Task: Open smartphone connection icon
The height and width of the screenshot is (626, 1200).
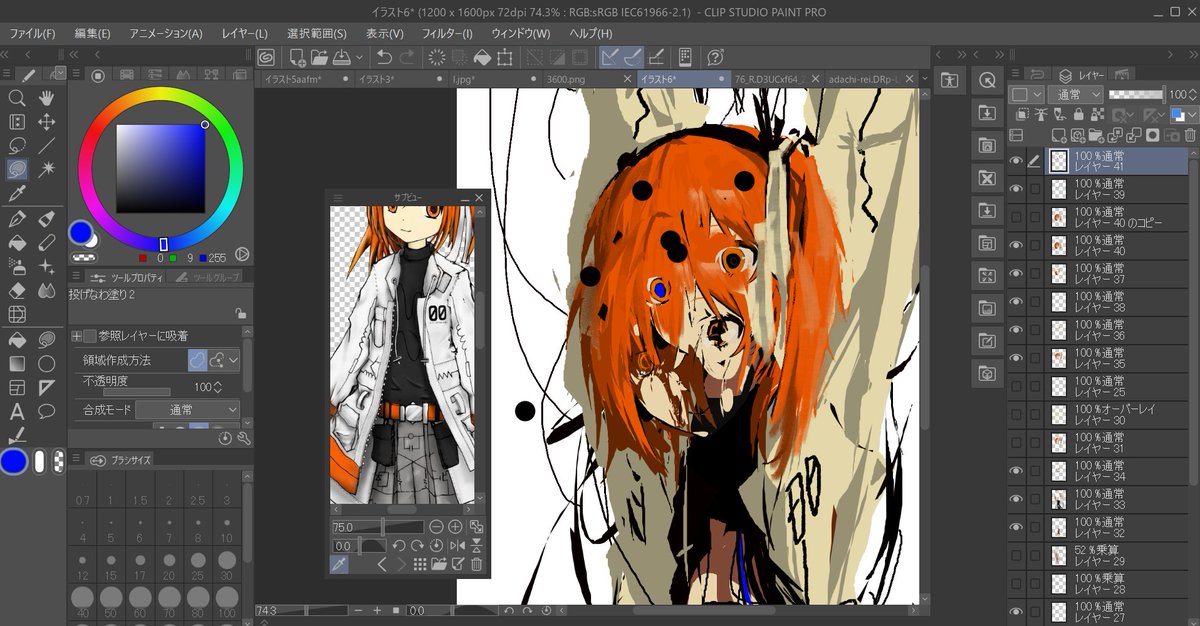Action: tap(686, 56)
